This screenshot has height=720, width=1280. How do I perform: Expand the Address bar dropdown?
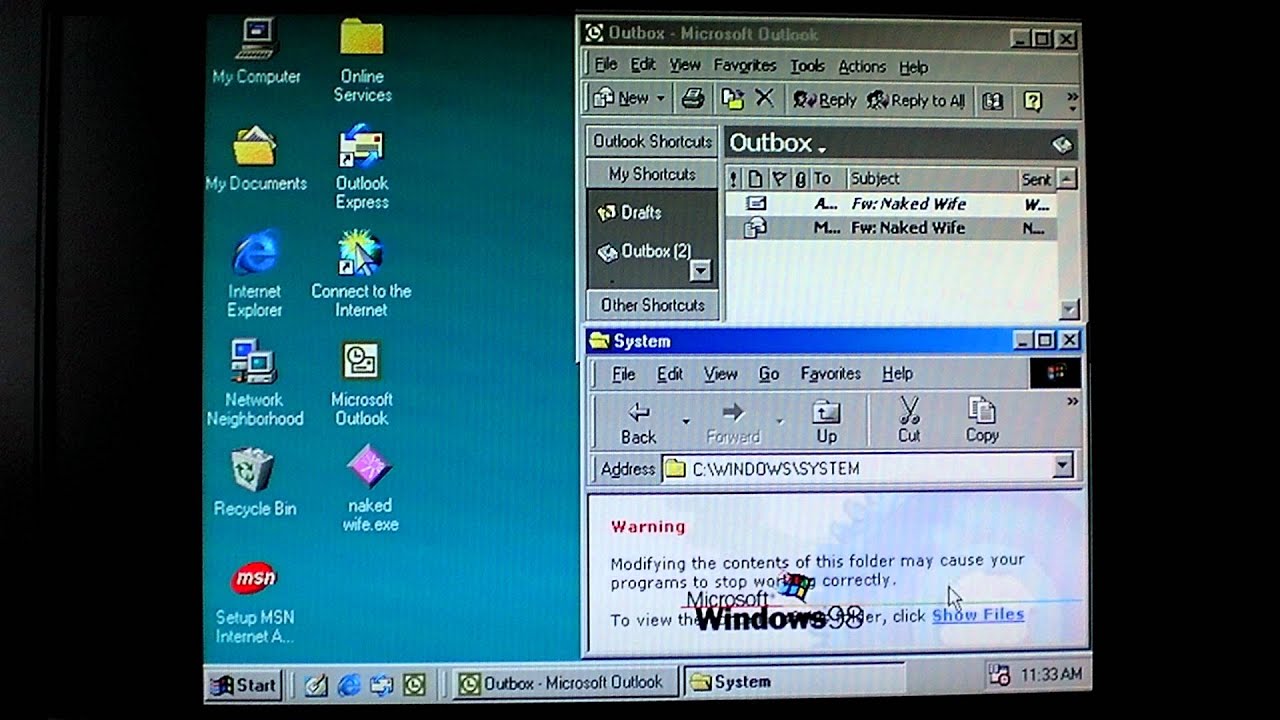pos(1062,466)
